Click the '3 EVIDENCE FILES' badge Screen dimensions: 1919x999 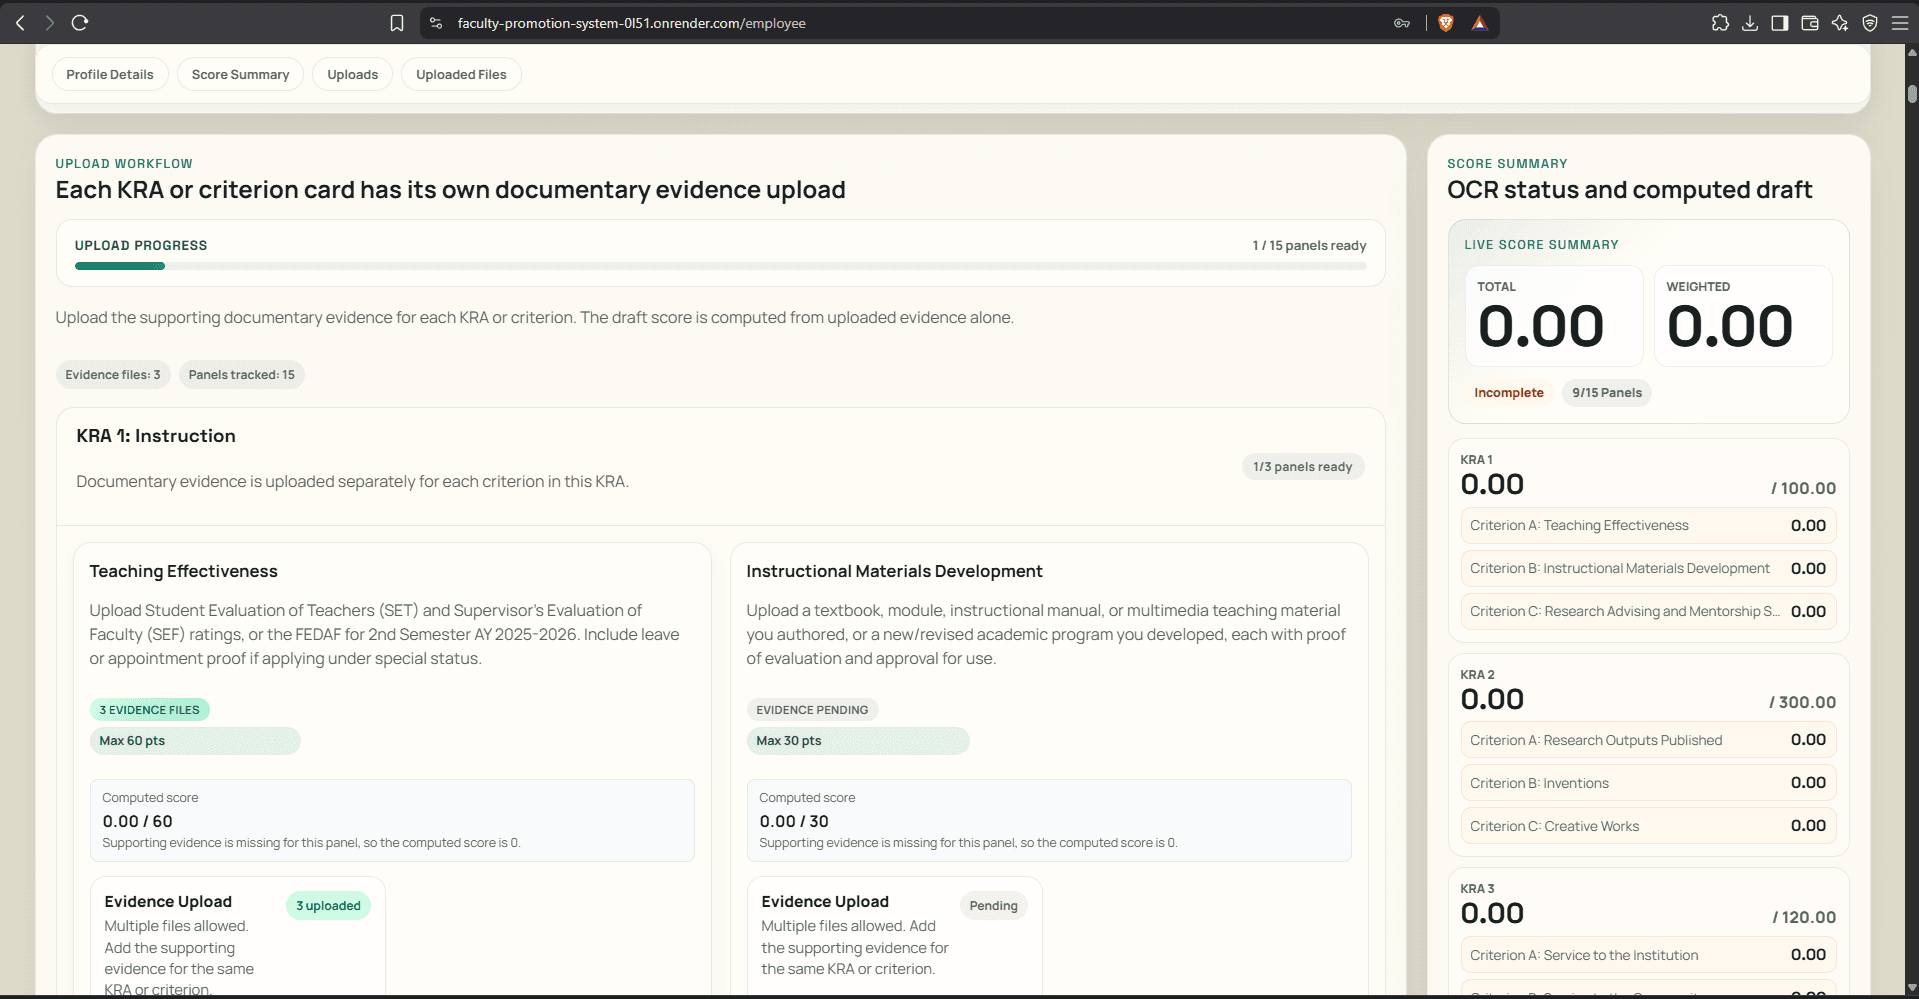tap(149, 710)
